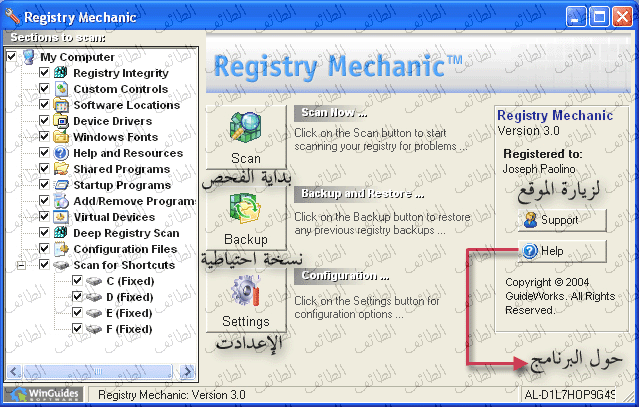Select the My Computer icon in tree

pos(29,57)
